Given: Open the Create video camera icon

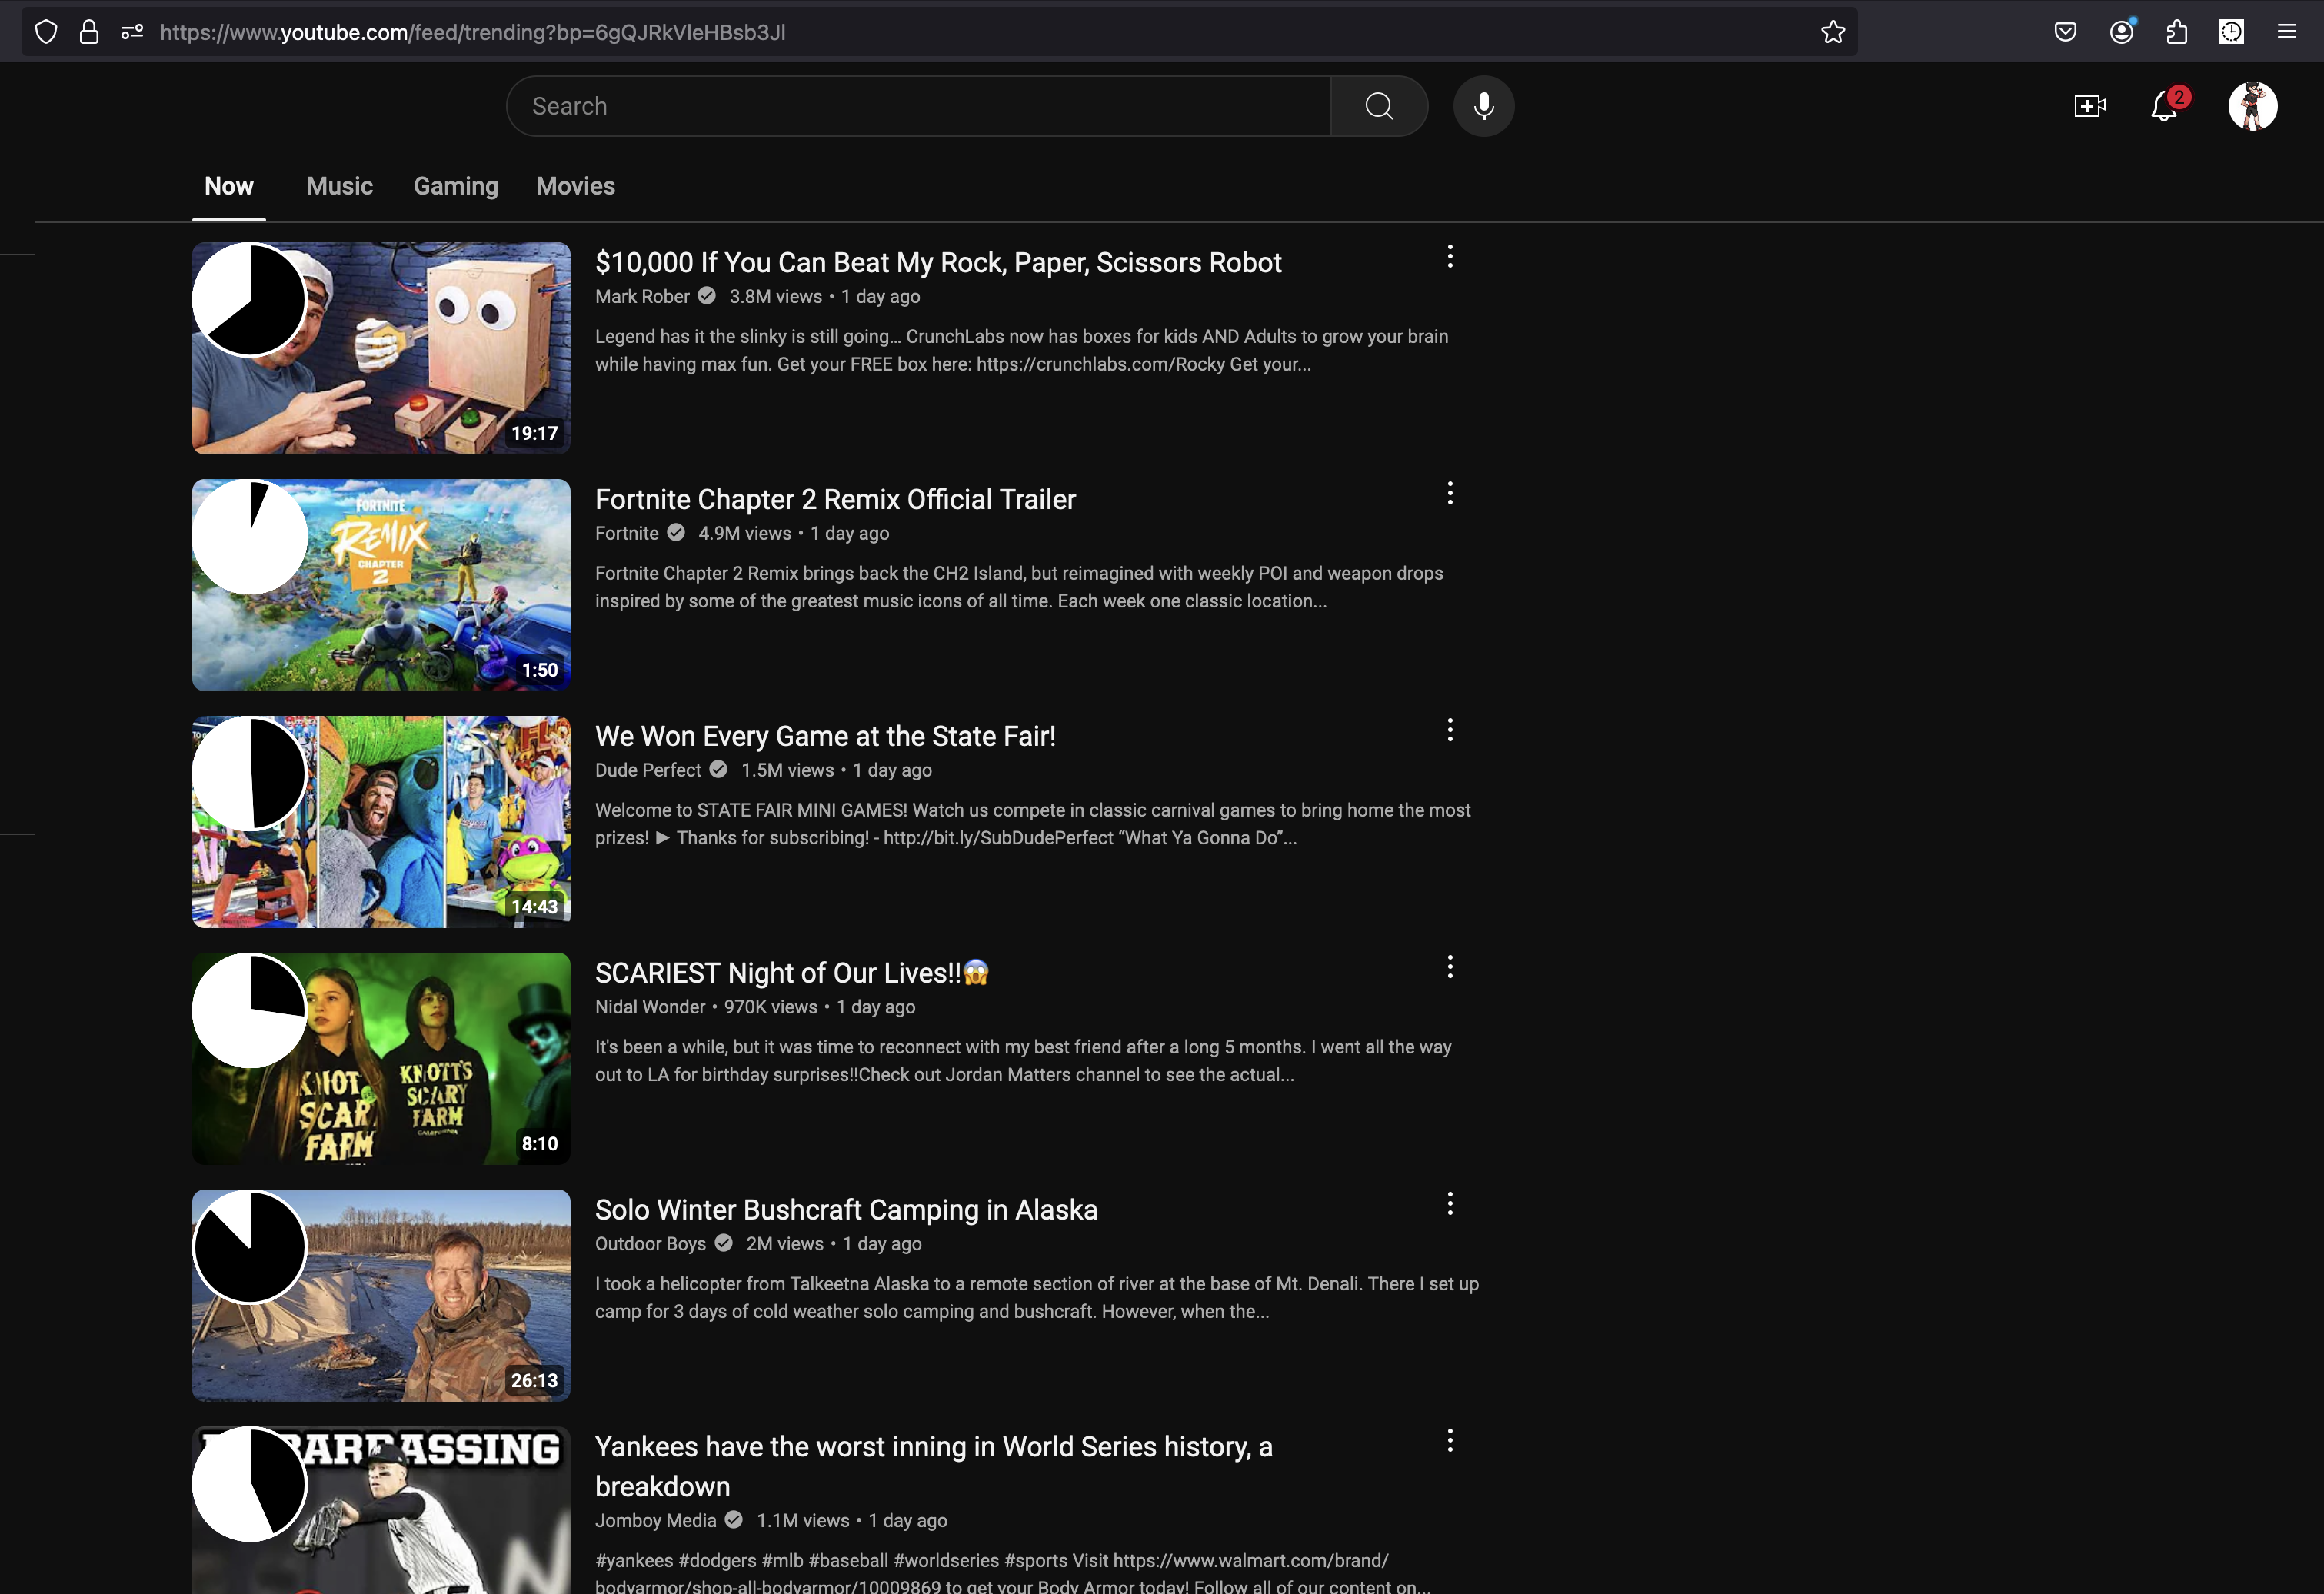Looking at the screenshot, I should tap(2089, 106).
